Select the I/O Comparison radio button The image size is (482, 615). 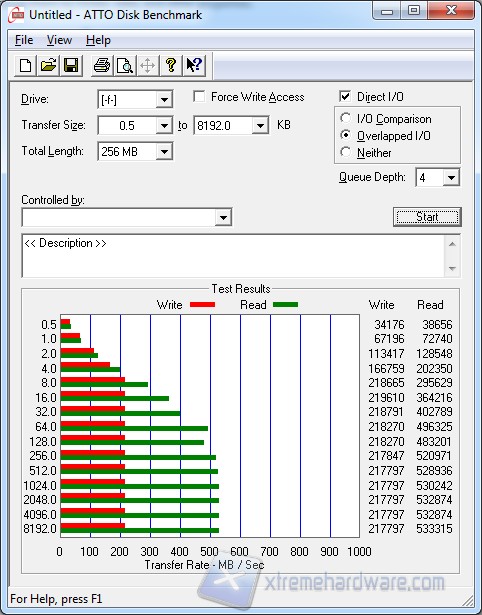(x=346, y=118)
